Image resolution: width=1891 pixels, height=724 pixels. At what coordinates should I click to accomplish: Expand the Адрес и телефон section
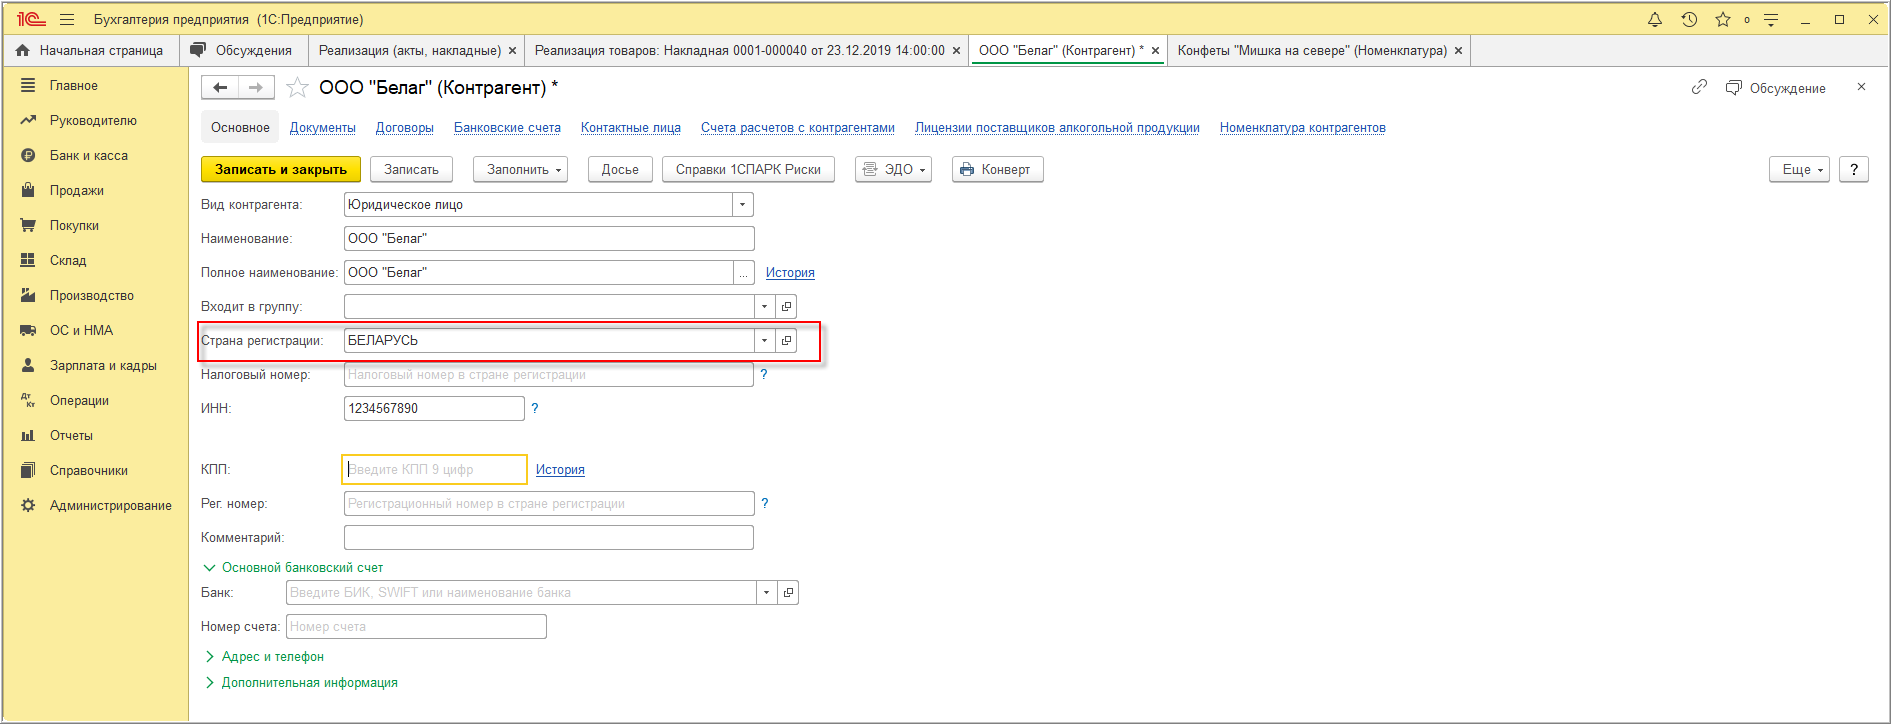pyautogui.click(x=272, y=656)
